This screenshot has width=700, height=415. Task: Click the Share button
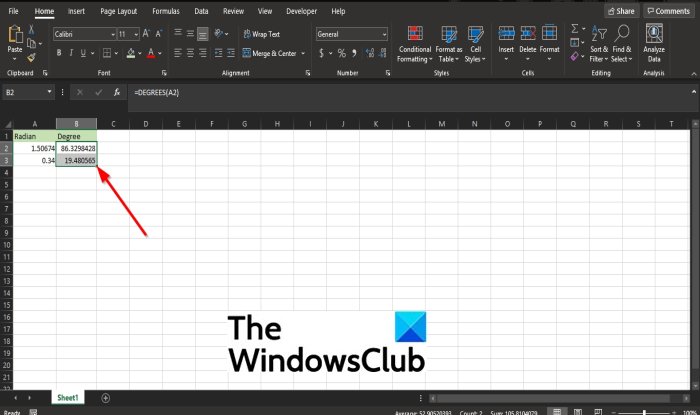pyautogui.click(x=621, y=11)
